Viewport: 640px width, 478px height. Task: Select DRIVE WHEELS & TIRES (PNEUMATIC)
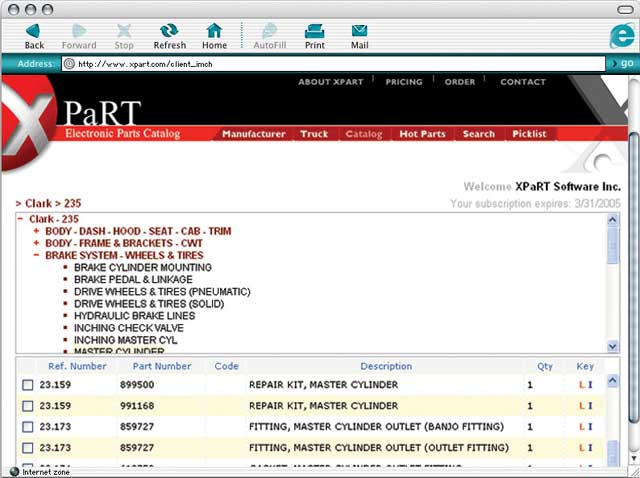pos(162,291)
